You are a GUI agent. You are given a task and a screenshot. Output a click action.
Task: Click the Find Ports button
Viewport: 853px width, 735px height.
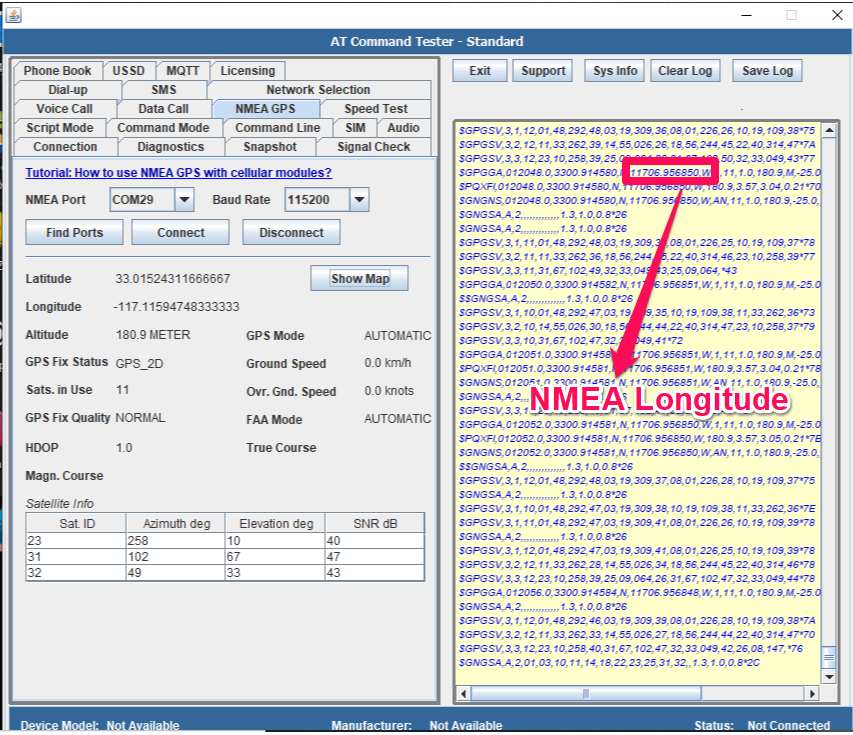(75, 233)
